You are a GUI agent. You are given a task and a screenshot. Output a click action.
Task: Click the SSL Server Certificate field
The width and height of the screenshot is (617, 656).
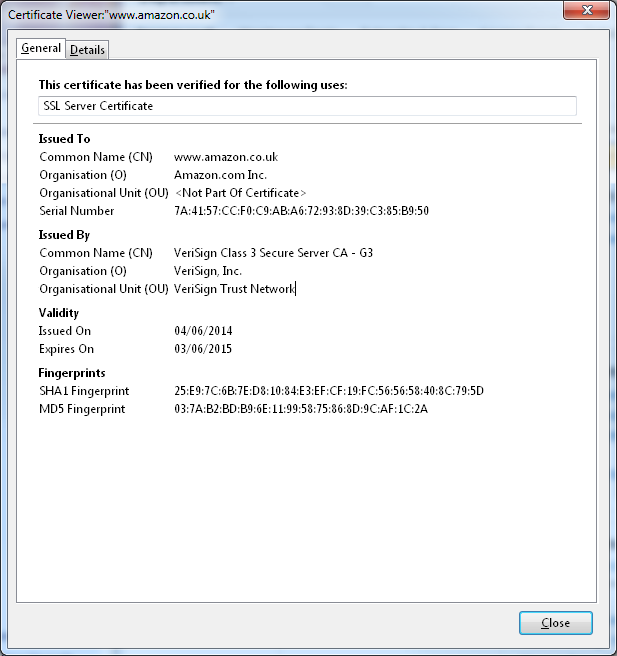pyautogui.click(x=307, y=106)
